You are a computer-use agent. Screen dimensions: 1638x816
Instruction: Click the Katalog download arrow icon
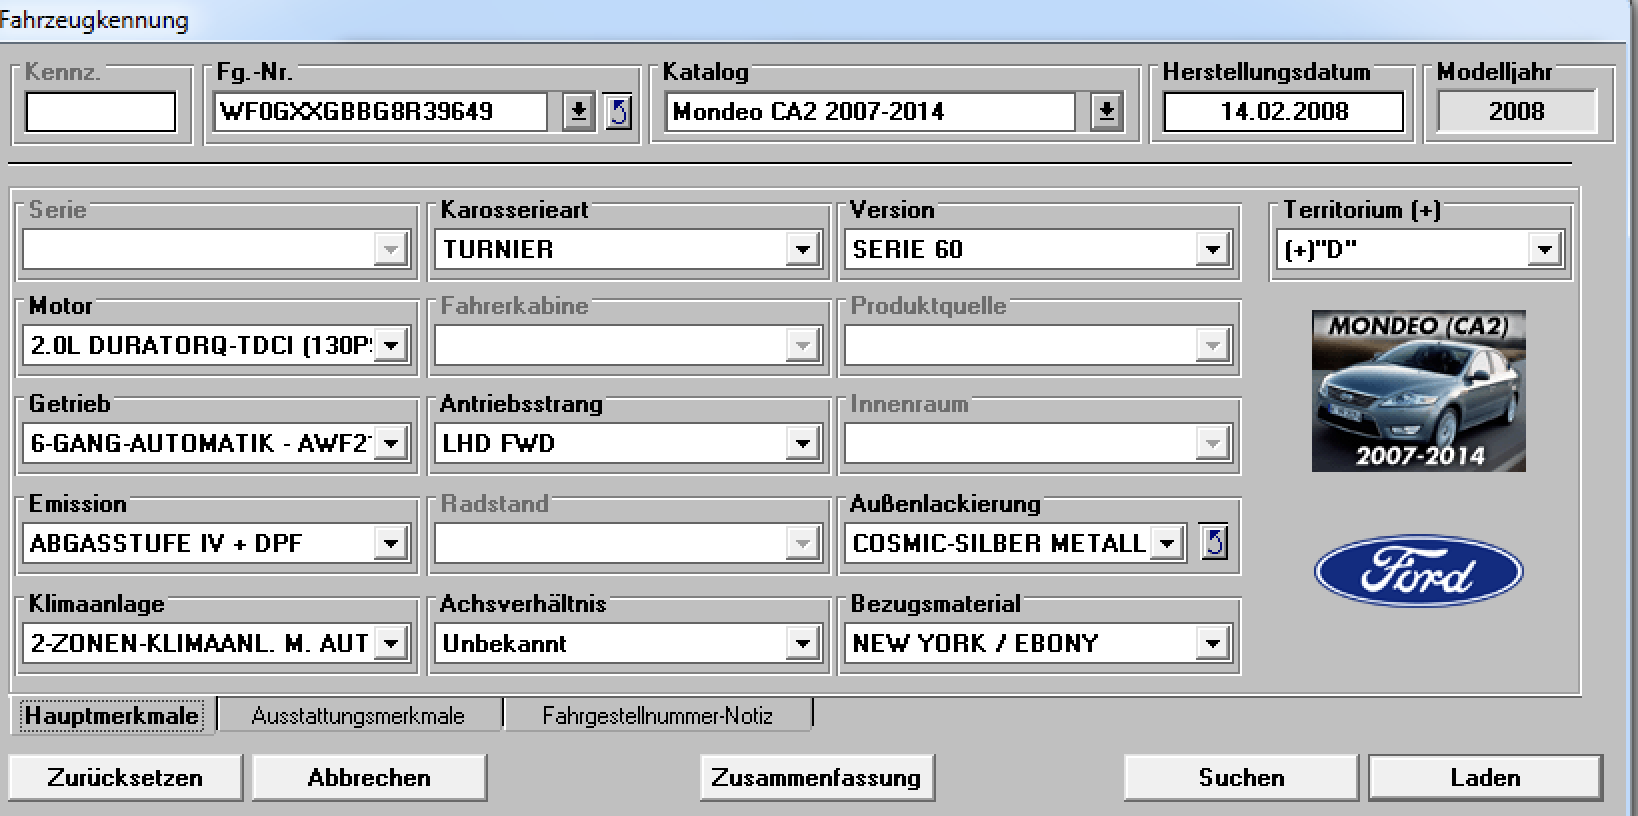click(1106, 112)
